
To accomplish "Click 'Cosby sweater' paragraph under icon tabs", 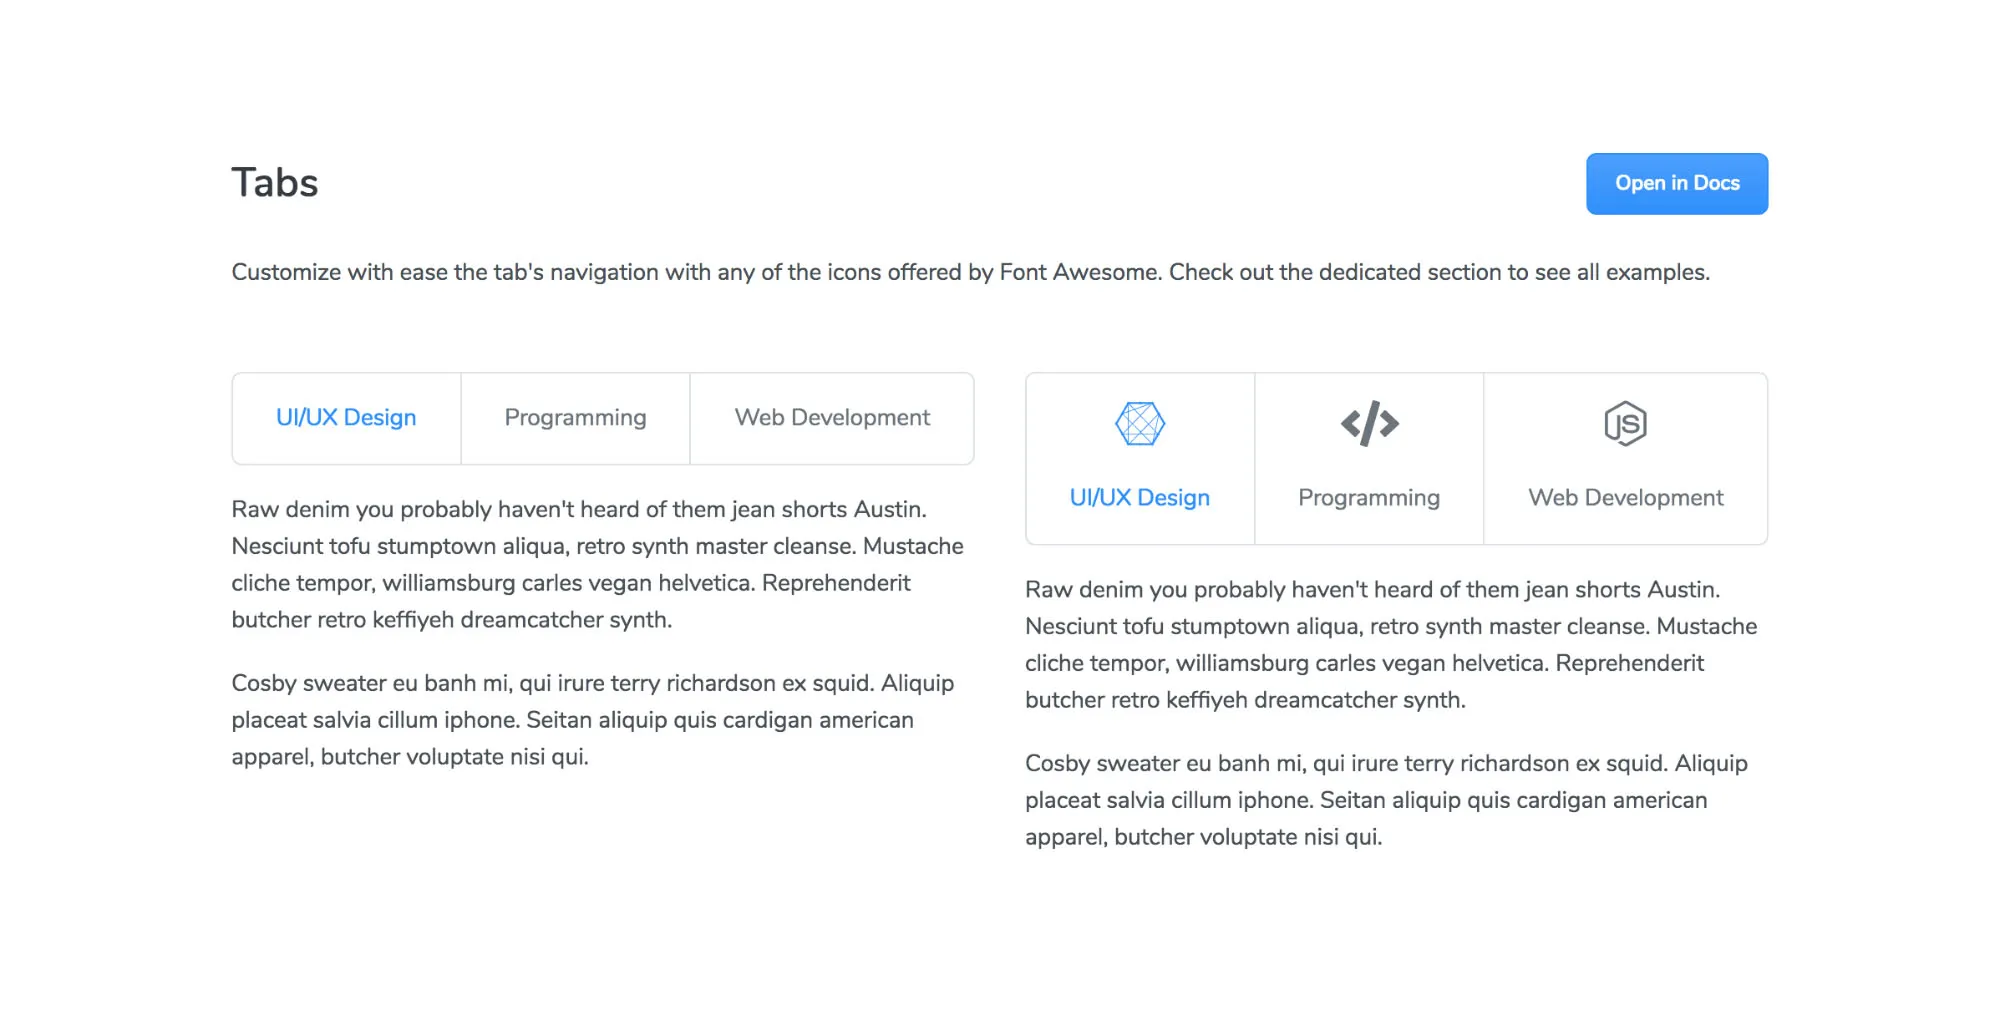I will pyautogui.click(x=1387, y=800).
